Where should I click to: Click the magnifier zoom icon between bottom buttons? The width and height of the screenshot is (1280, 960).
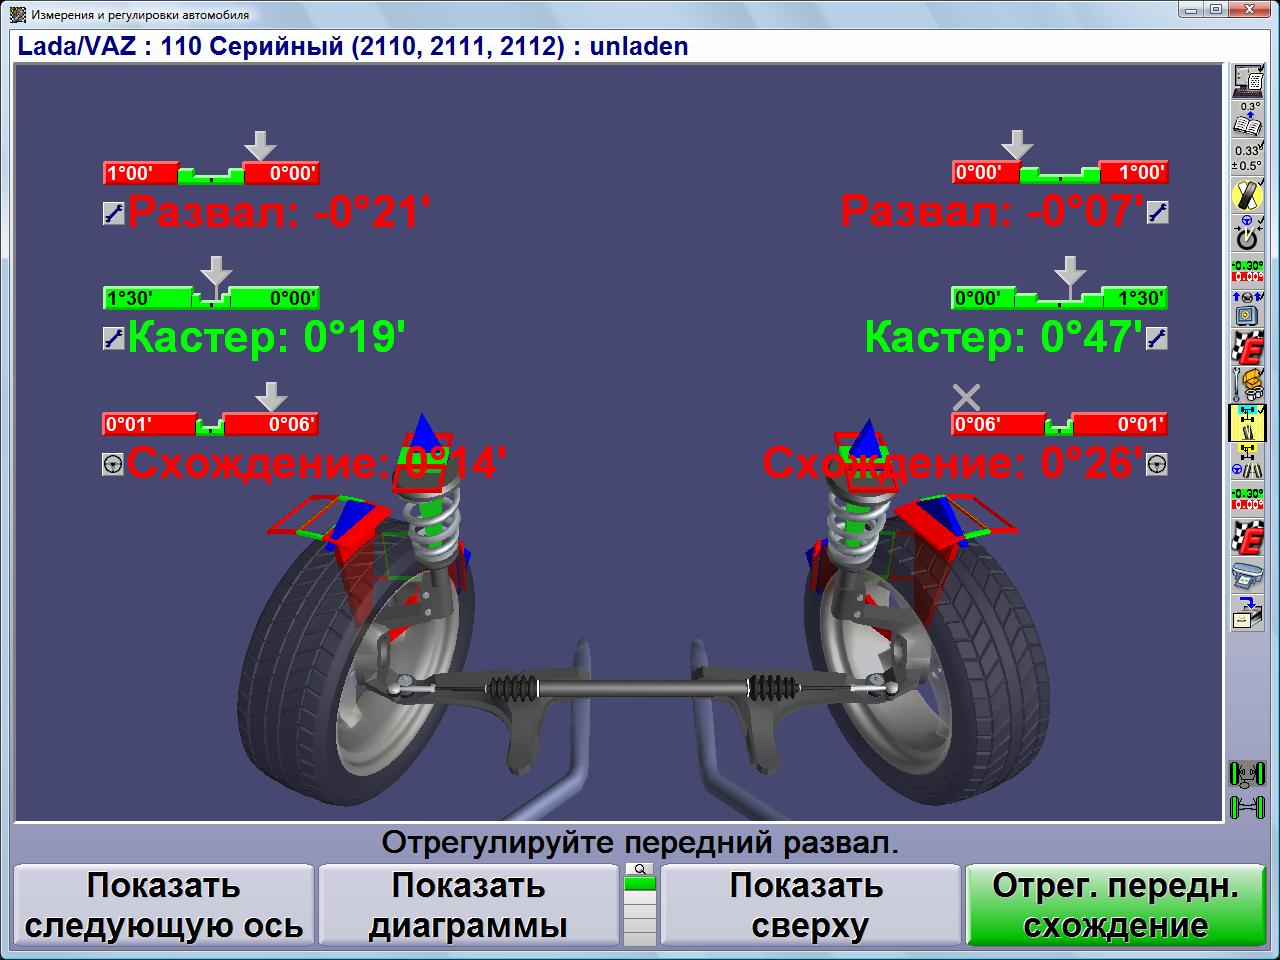[640, 869]
